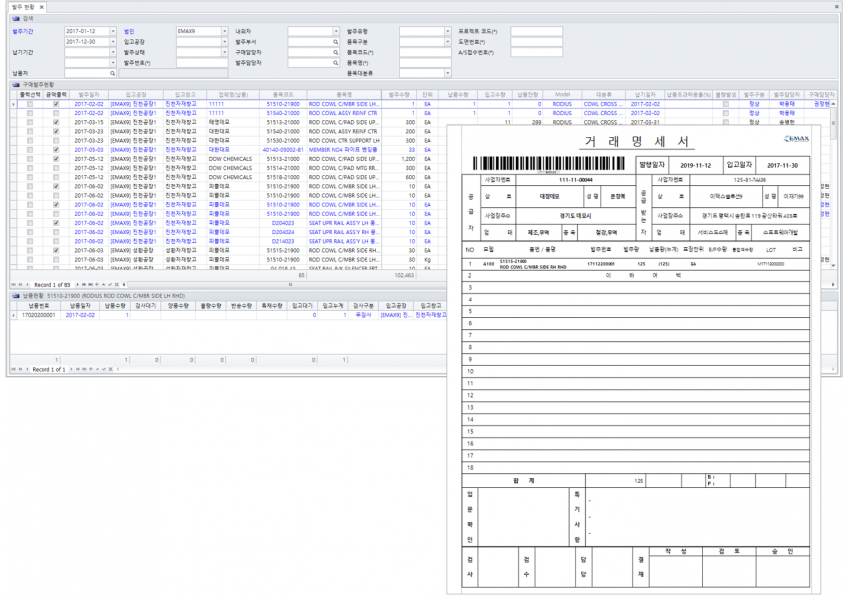The image size is (850, 600).
Task: Click magnifier icon in 구매담당자 field
Action: point(336,52)
